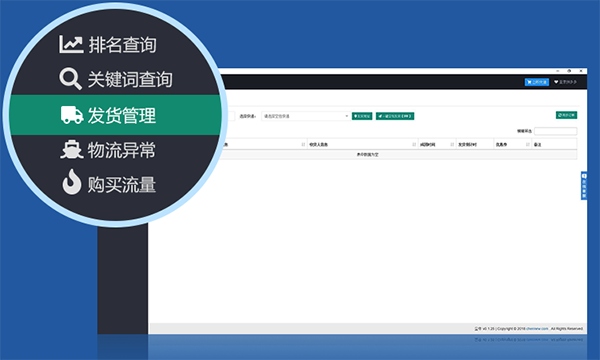Open 物流异常 via its ship icon
The width and height of the screenshot is (600, 360).
coord(72,150)
